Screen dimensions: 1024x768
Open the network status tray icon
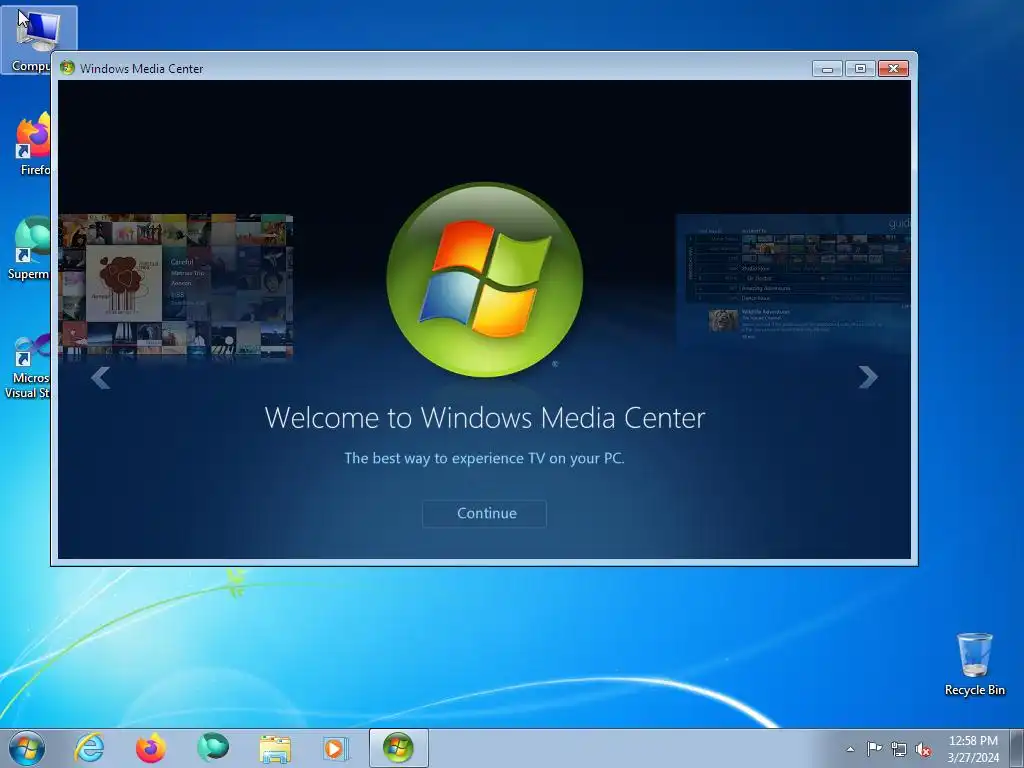point(899,749)
